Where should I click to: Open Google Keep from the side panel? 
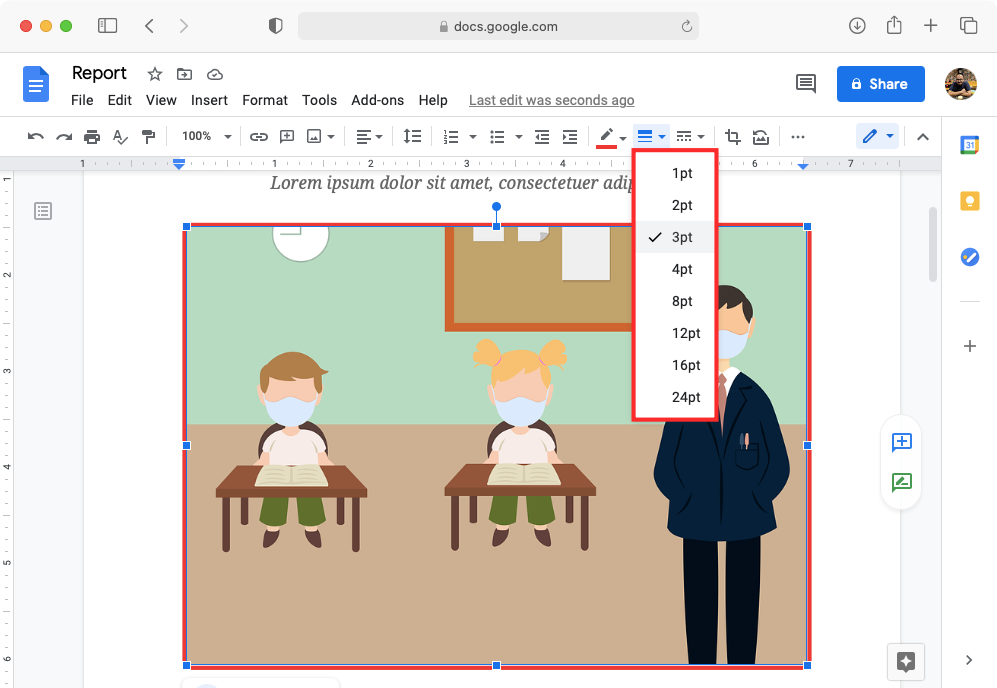(968, 201)
